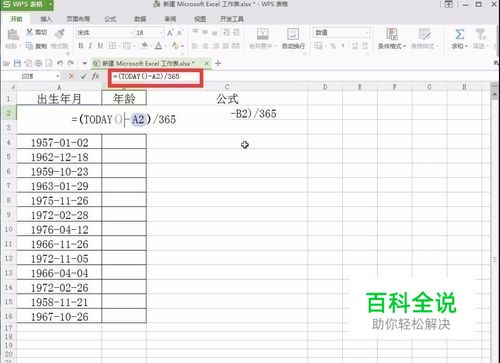The height and width of the screenshot is (363, 500).
Task: Open the Home (开始) ribbon tab
Action: (x=17, y=19)
